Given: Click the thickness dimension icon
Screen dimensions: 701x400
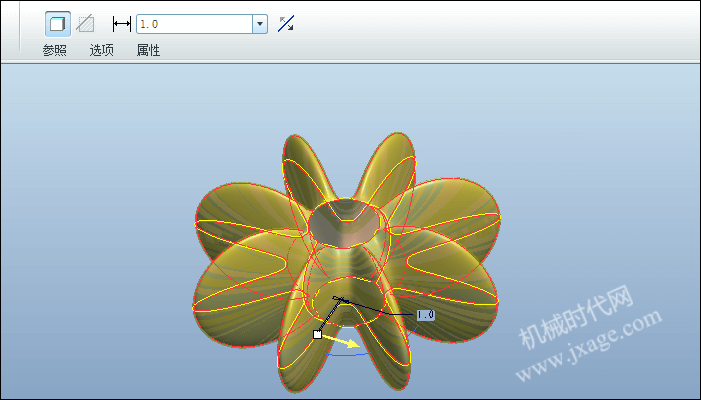Looking at the screenshot, I should point(121,24).
